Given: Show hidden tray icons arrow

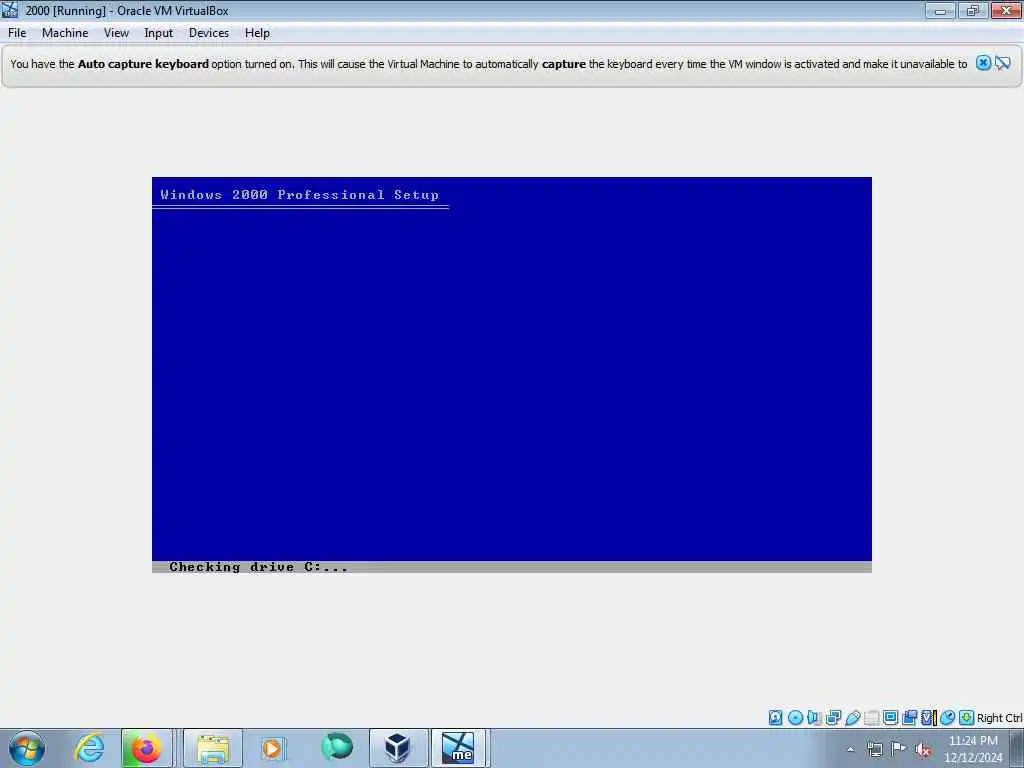Looking at the screenshot, I should pos(850,749).
